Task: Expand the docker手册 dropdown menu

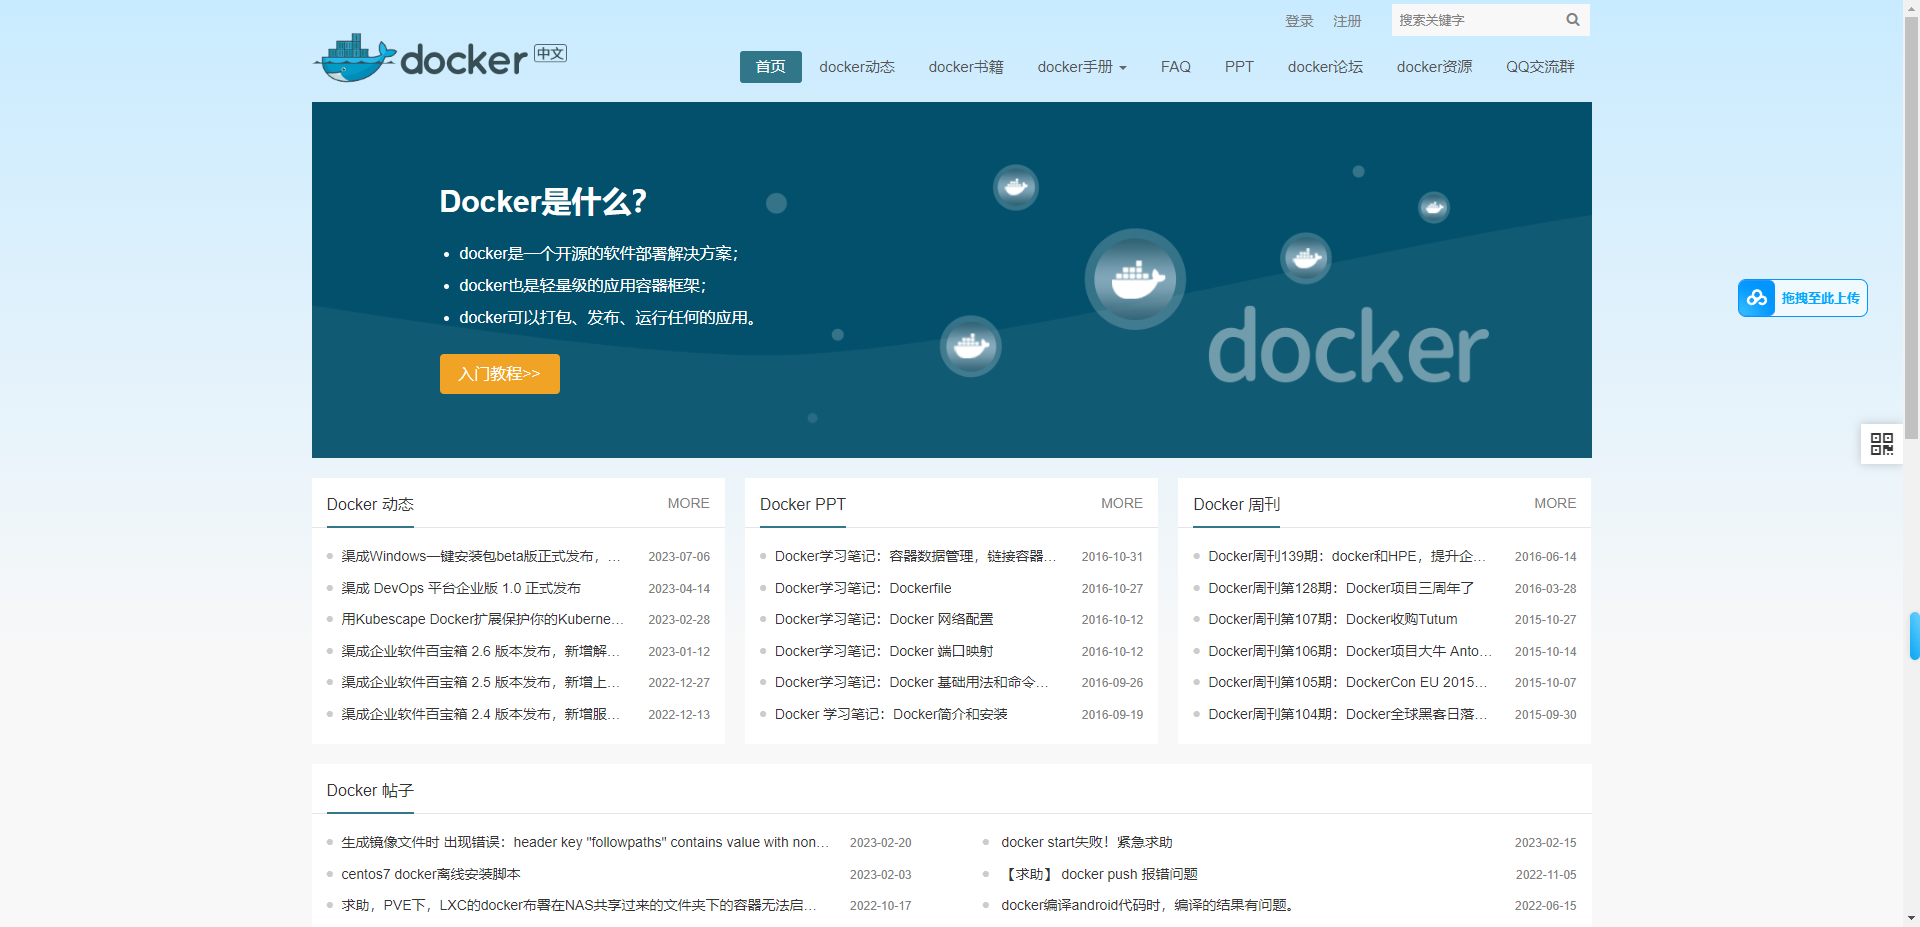Action: click(1082, 67)
